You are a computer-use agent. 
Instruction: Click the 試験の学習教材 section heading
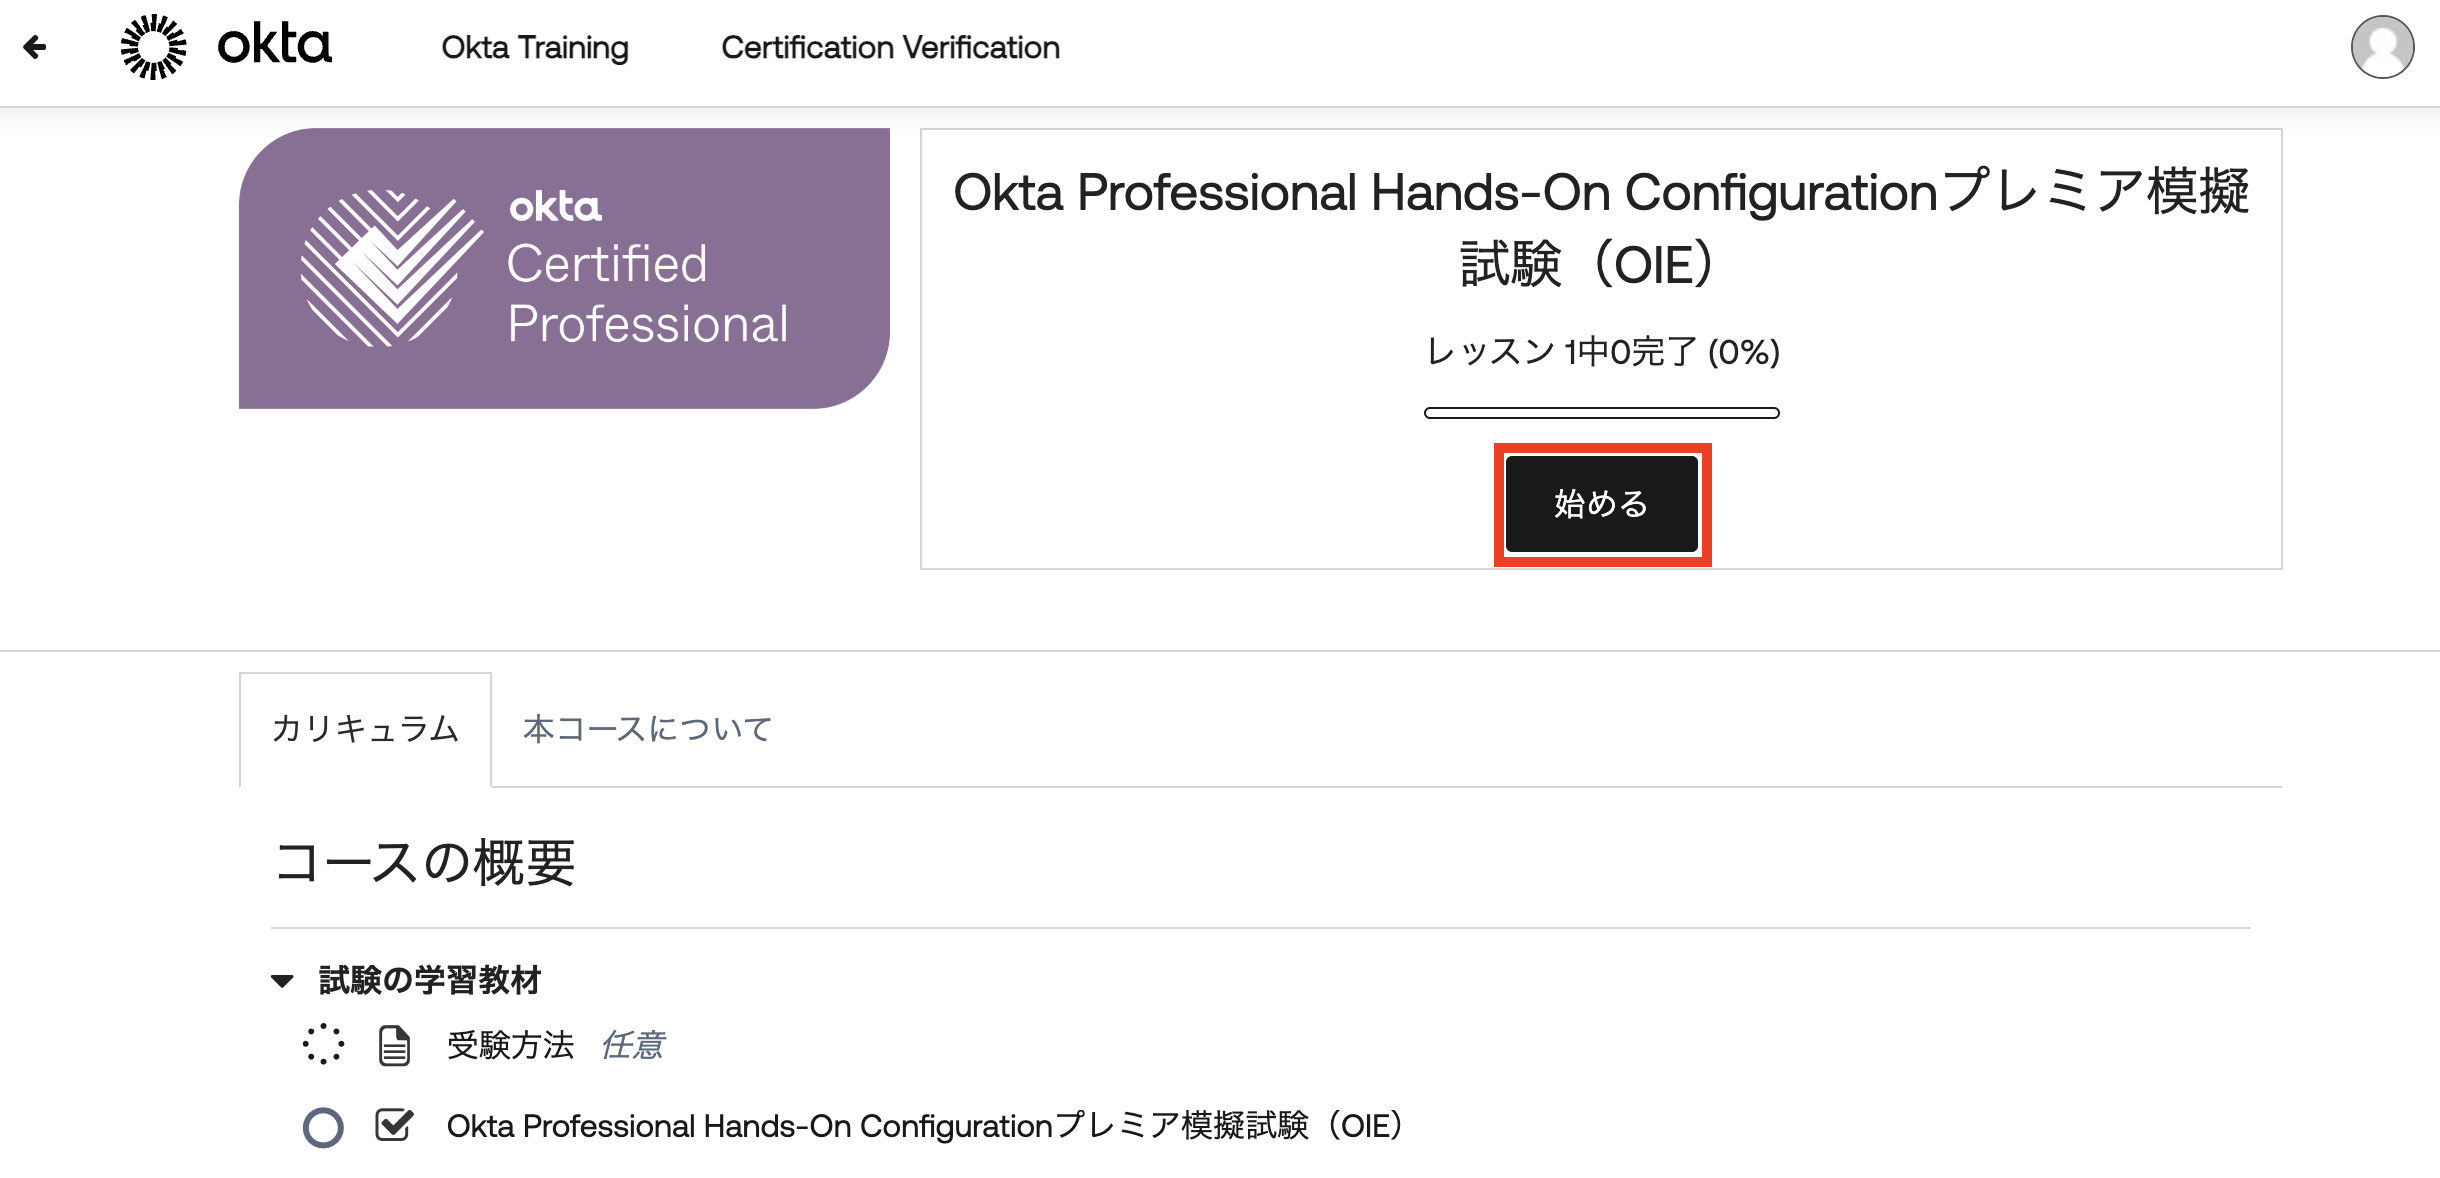[430, 980]
